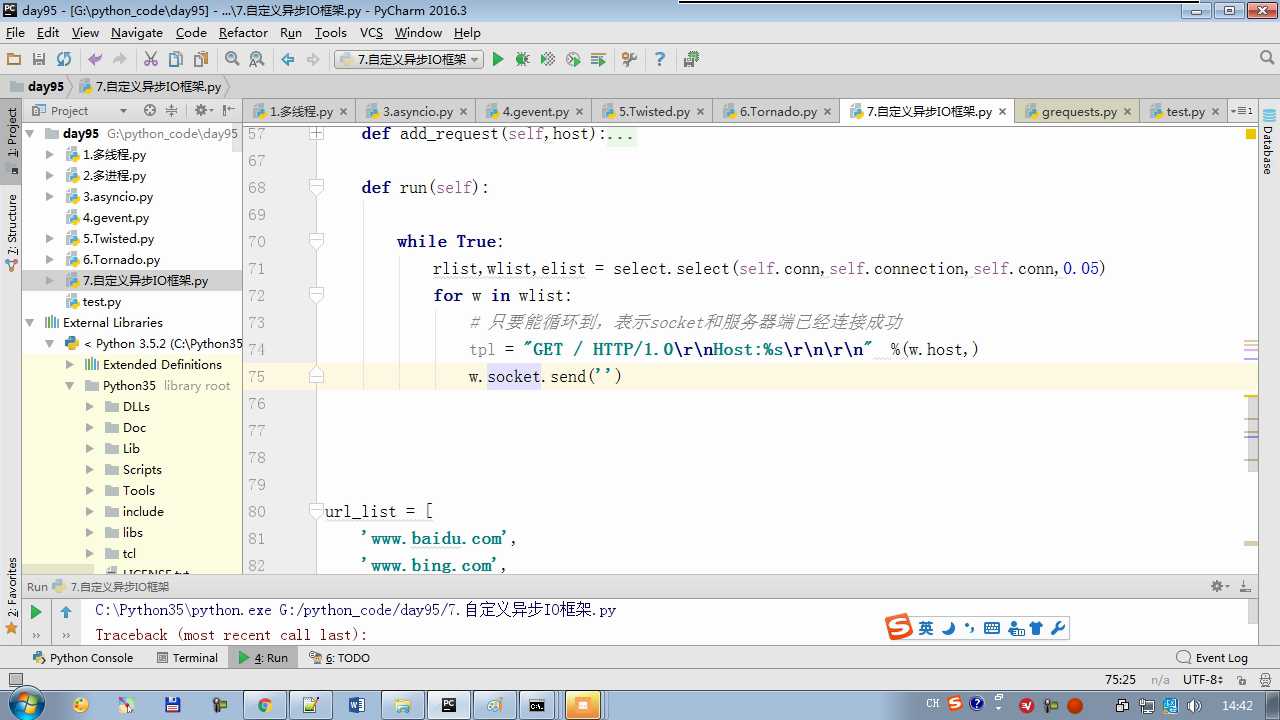Switch to grequests.py editor tab
This screenshot has height=720, width=1280.
point(1079,111)
